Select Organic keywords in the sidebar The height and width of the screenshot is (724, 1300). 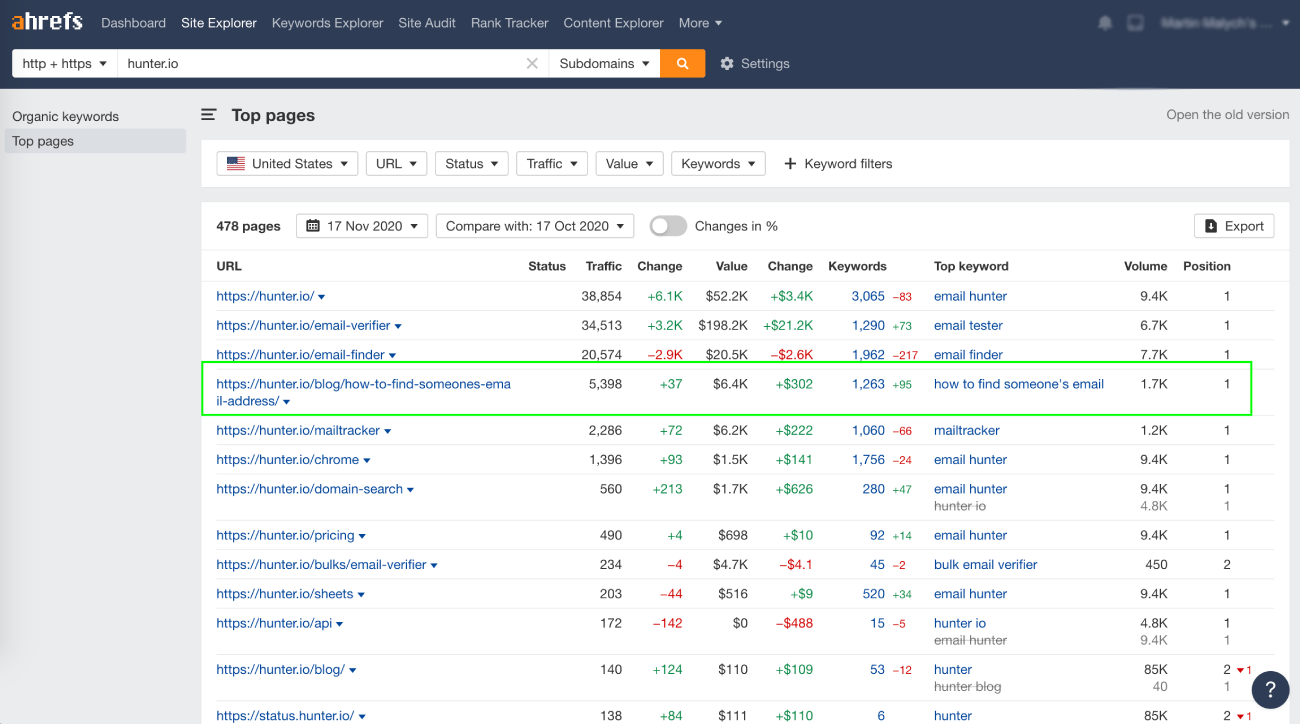[65, 116]
